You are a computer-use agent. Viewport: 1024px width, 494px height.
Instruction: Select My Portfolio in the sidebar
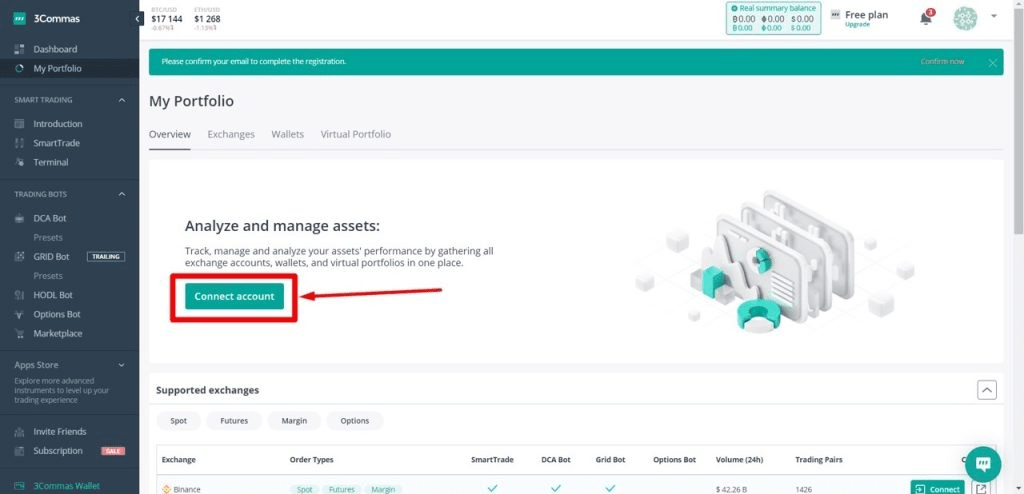[x=57, y=68]
